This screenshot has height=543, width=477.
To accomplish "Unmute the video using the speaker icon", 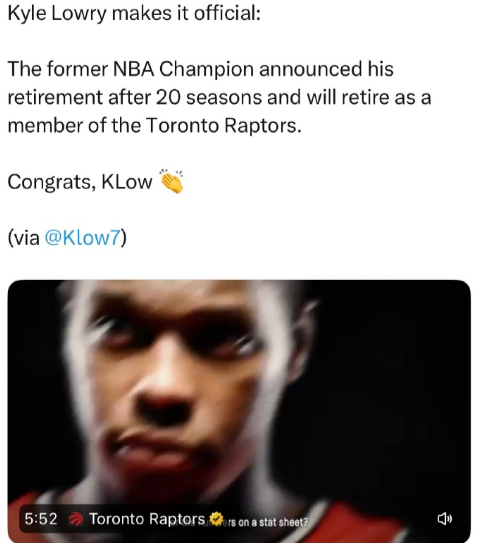I will click(x=444, y=518).
